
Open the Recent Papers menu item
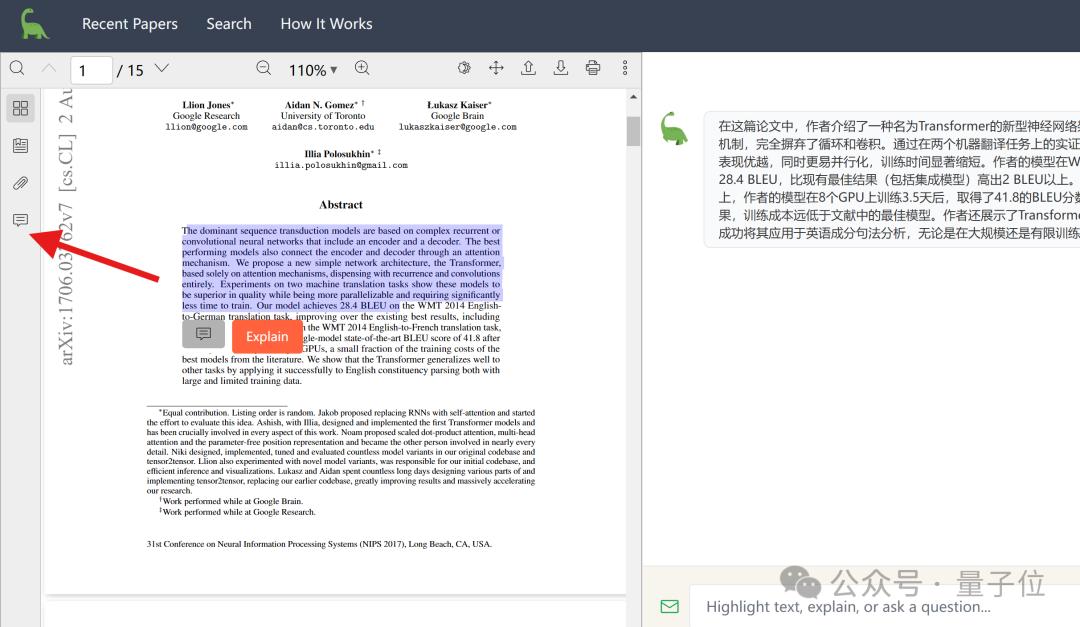tap(130, 23)
